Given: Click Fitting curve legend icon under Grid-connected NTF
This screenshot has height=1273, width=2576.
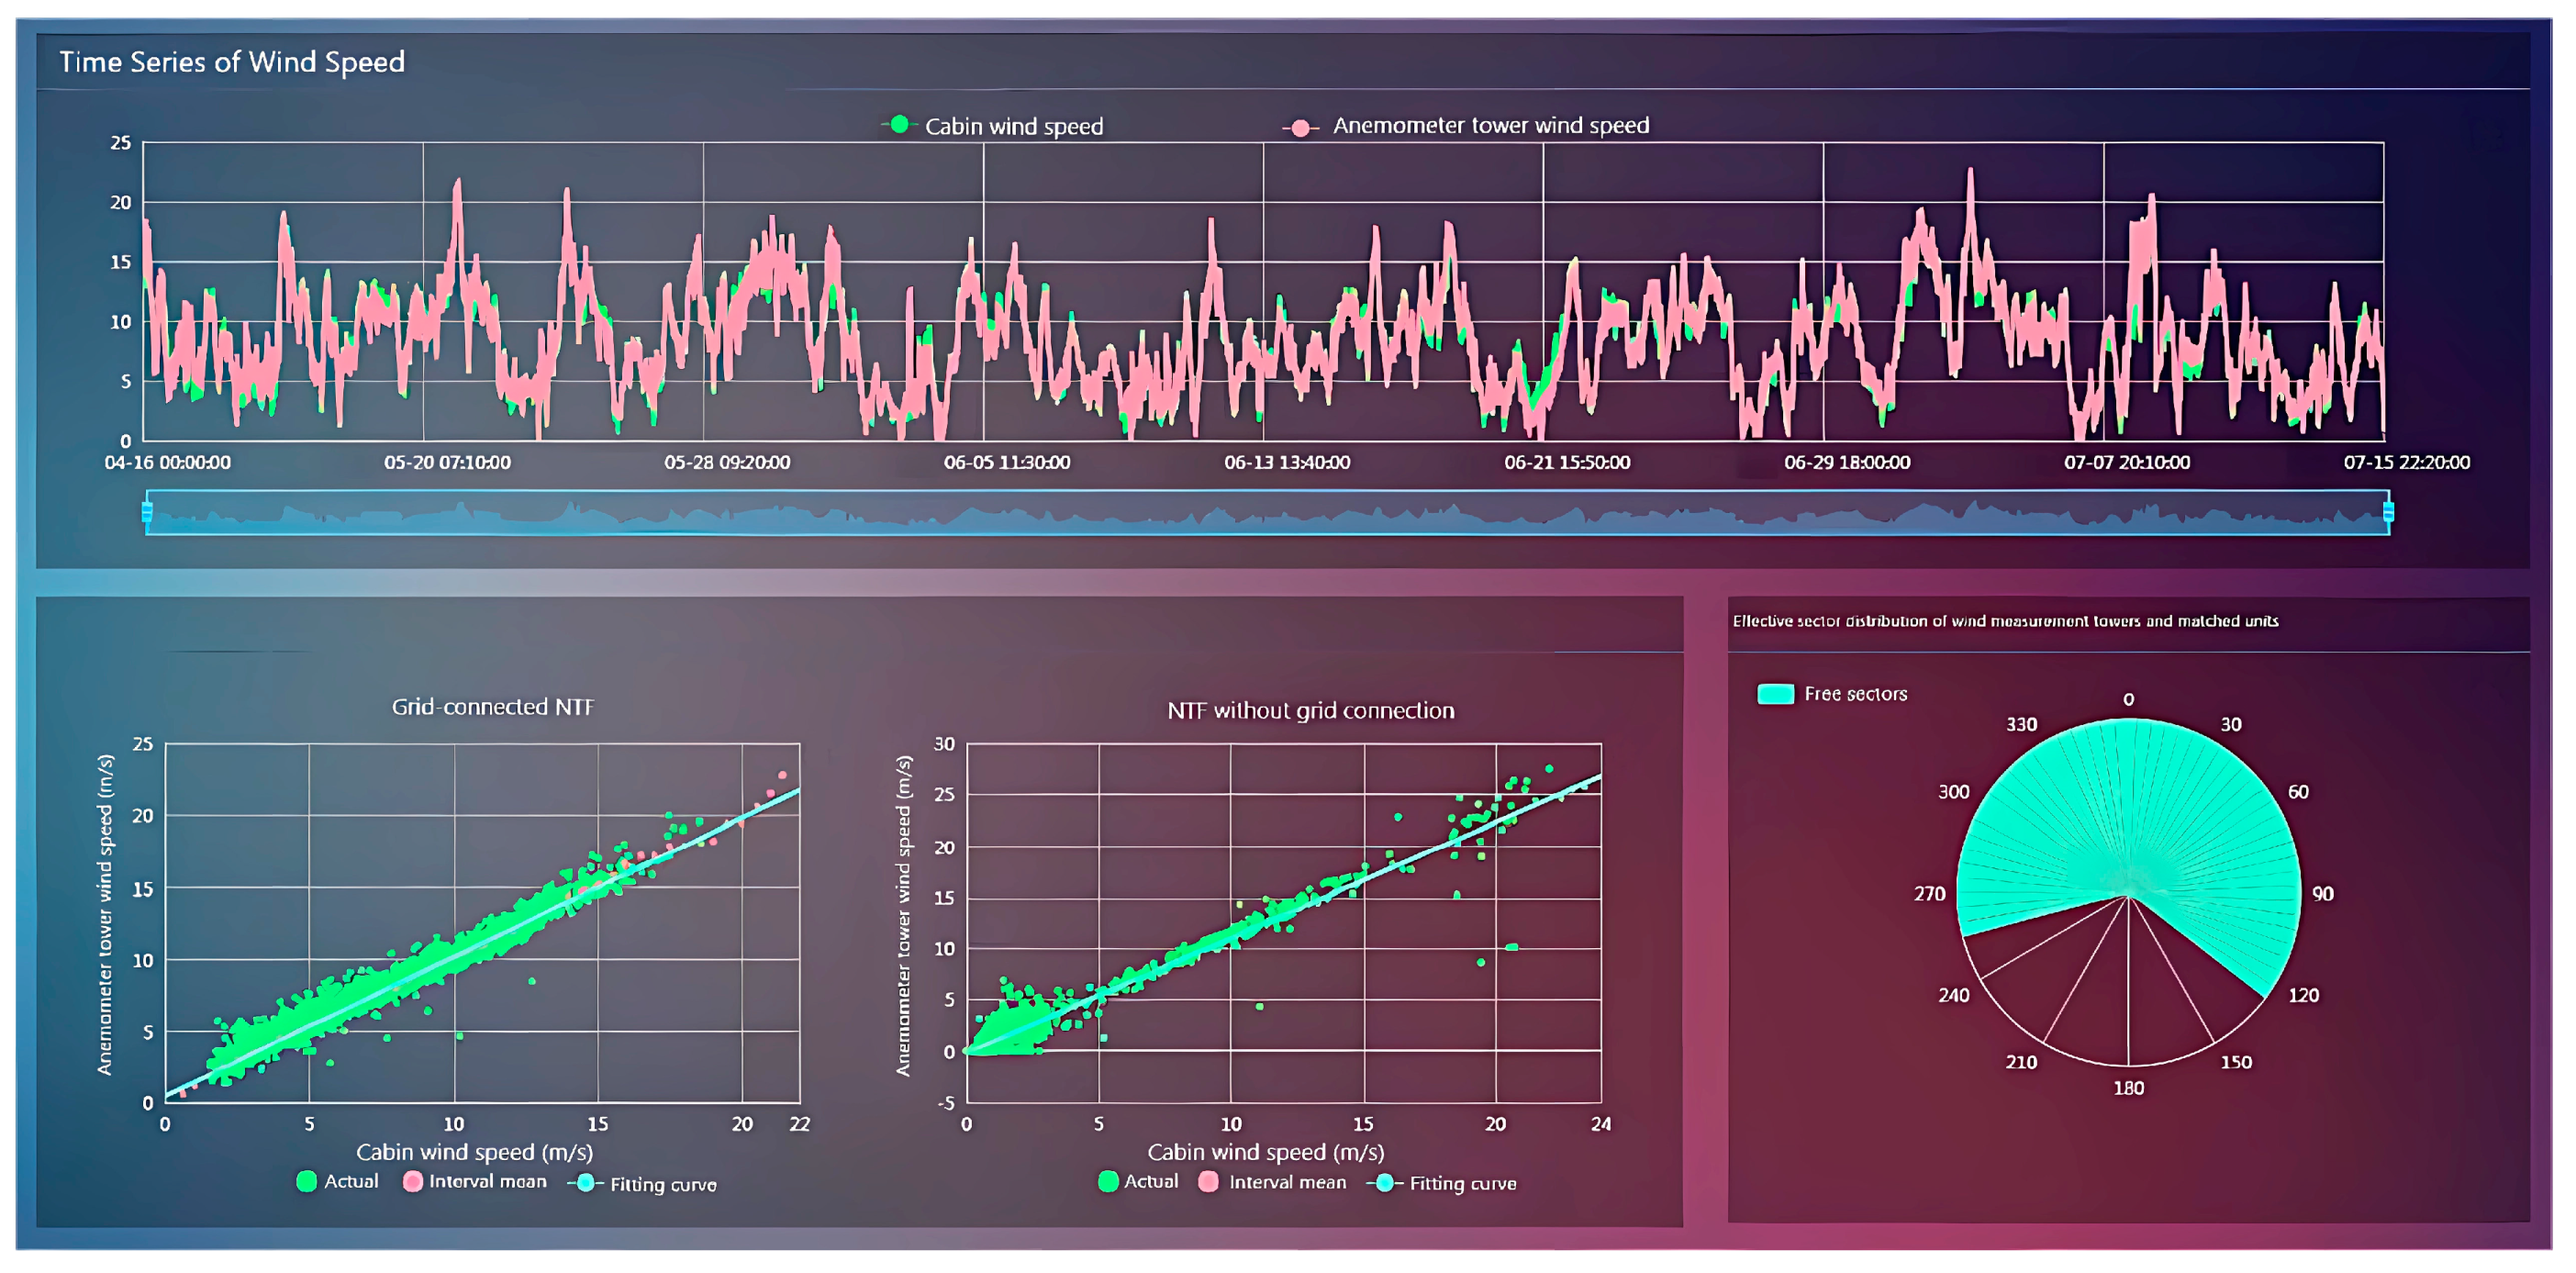Looking at the screenshot, I should pos(585,1183).
